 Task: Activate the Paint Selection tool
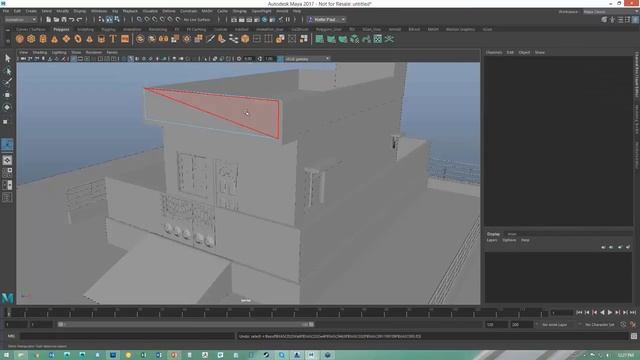point(7,82)
